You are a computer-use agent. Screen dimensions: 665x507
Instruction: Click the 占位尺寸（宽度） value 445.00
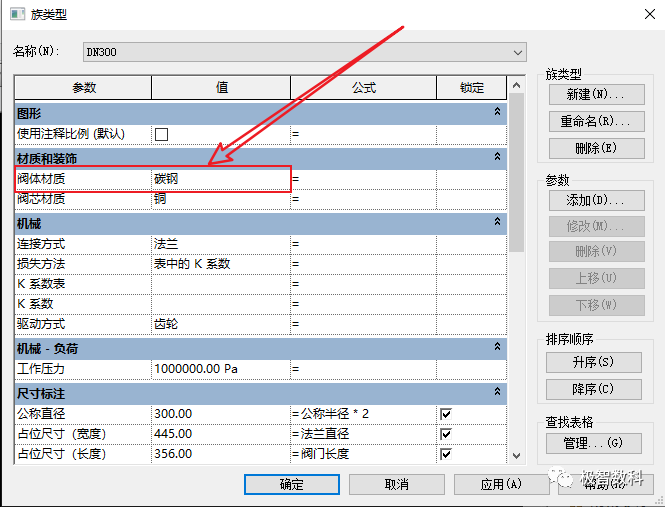(221, 434)
